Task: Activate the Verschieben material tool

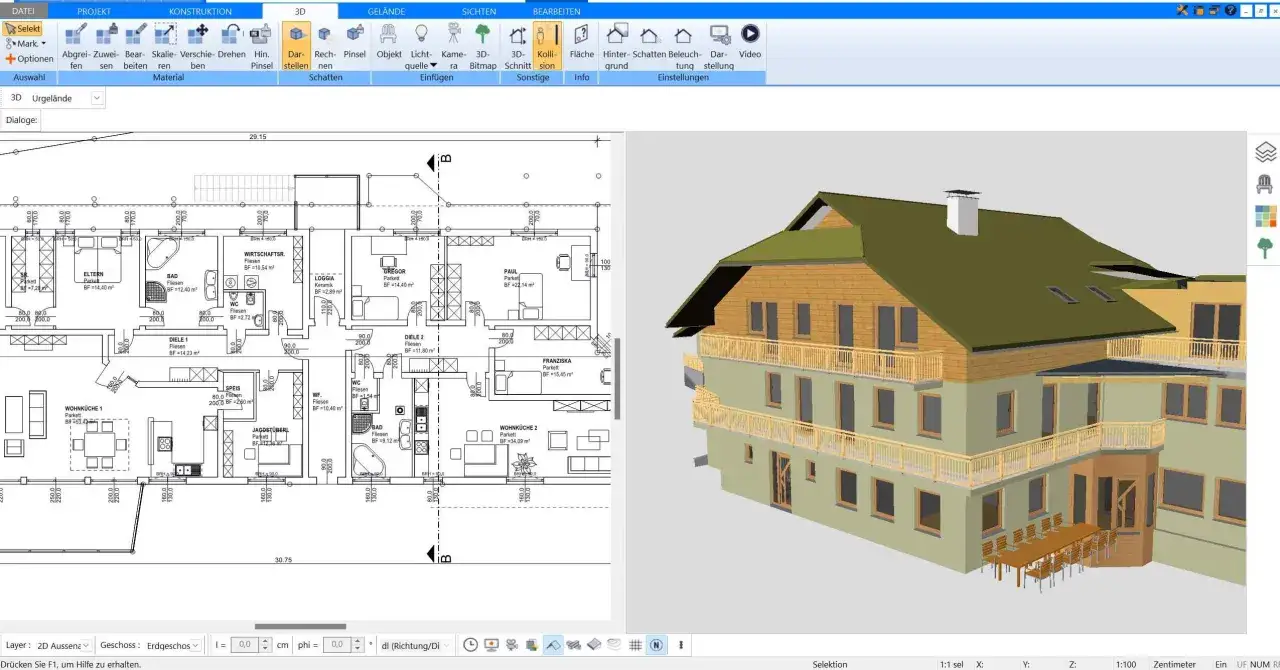Action: (x=197, y=46)
